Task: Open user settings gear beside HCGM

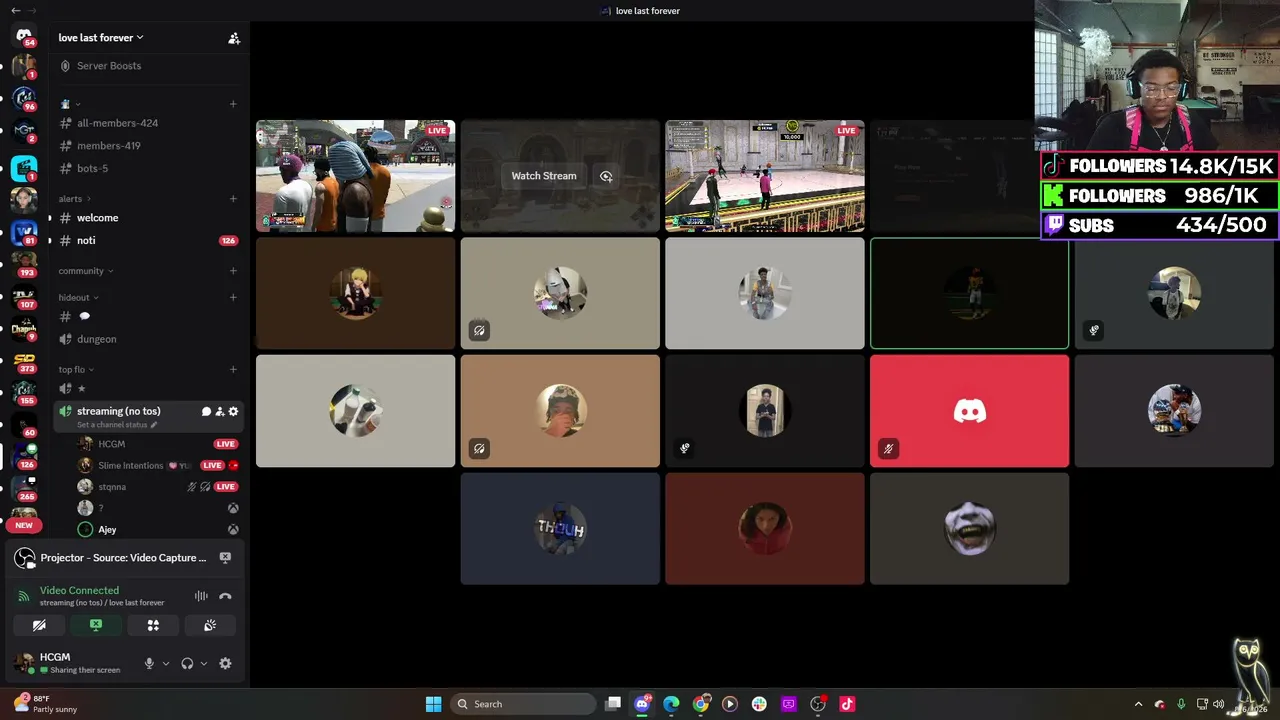Action: (225, 663)
